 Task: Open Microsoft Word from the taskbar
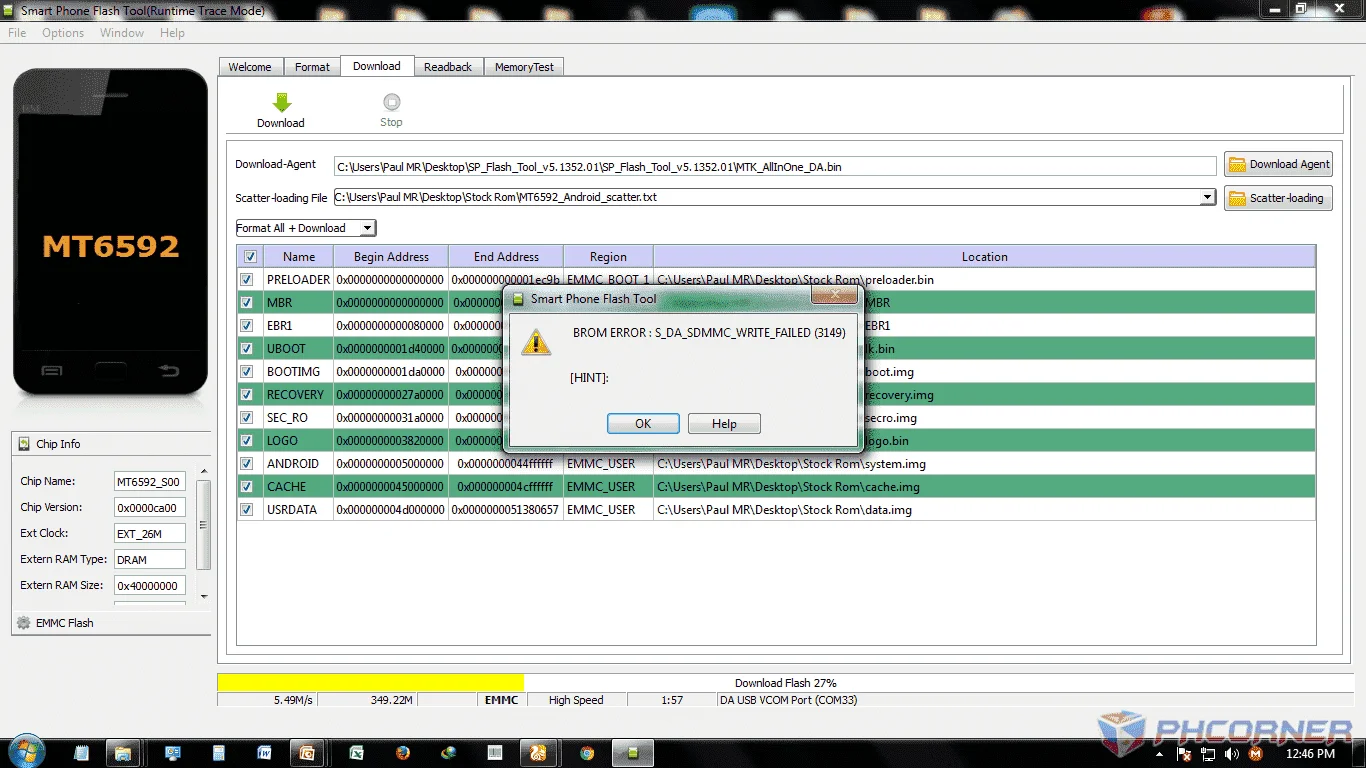pyautogui.click(x=264, y=753)
